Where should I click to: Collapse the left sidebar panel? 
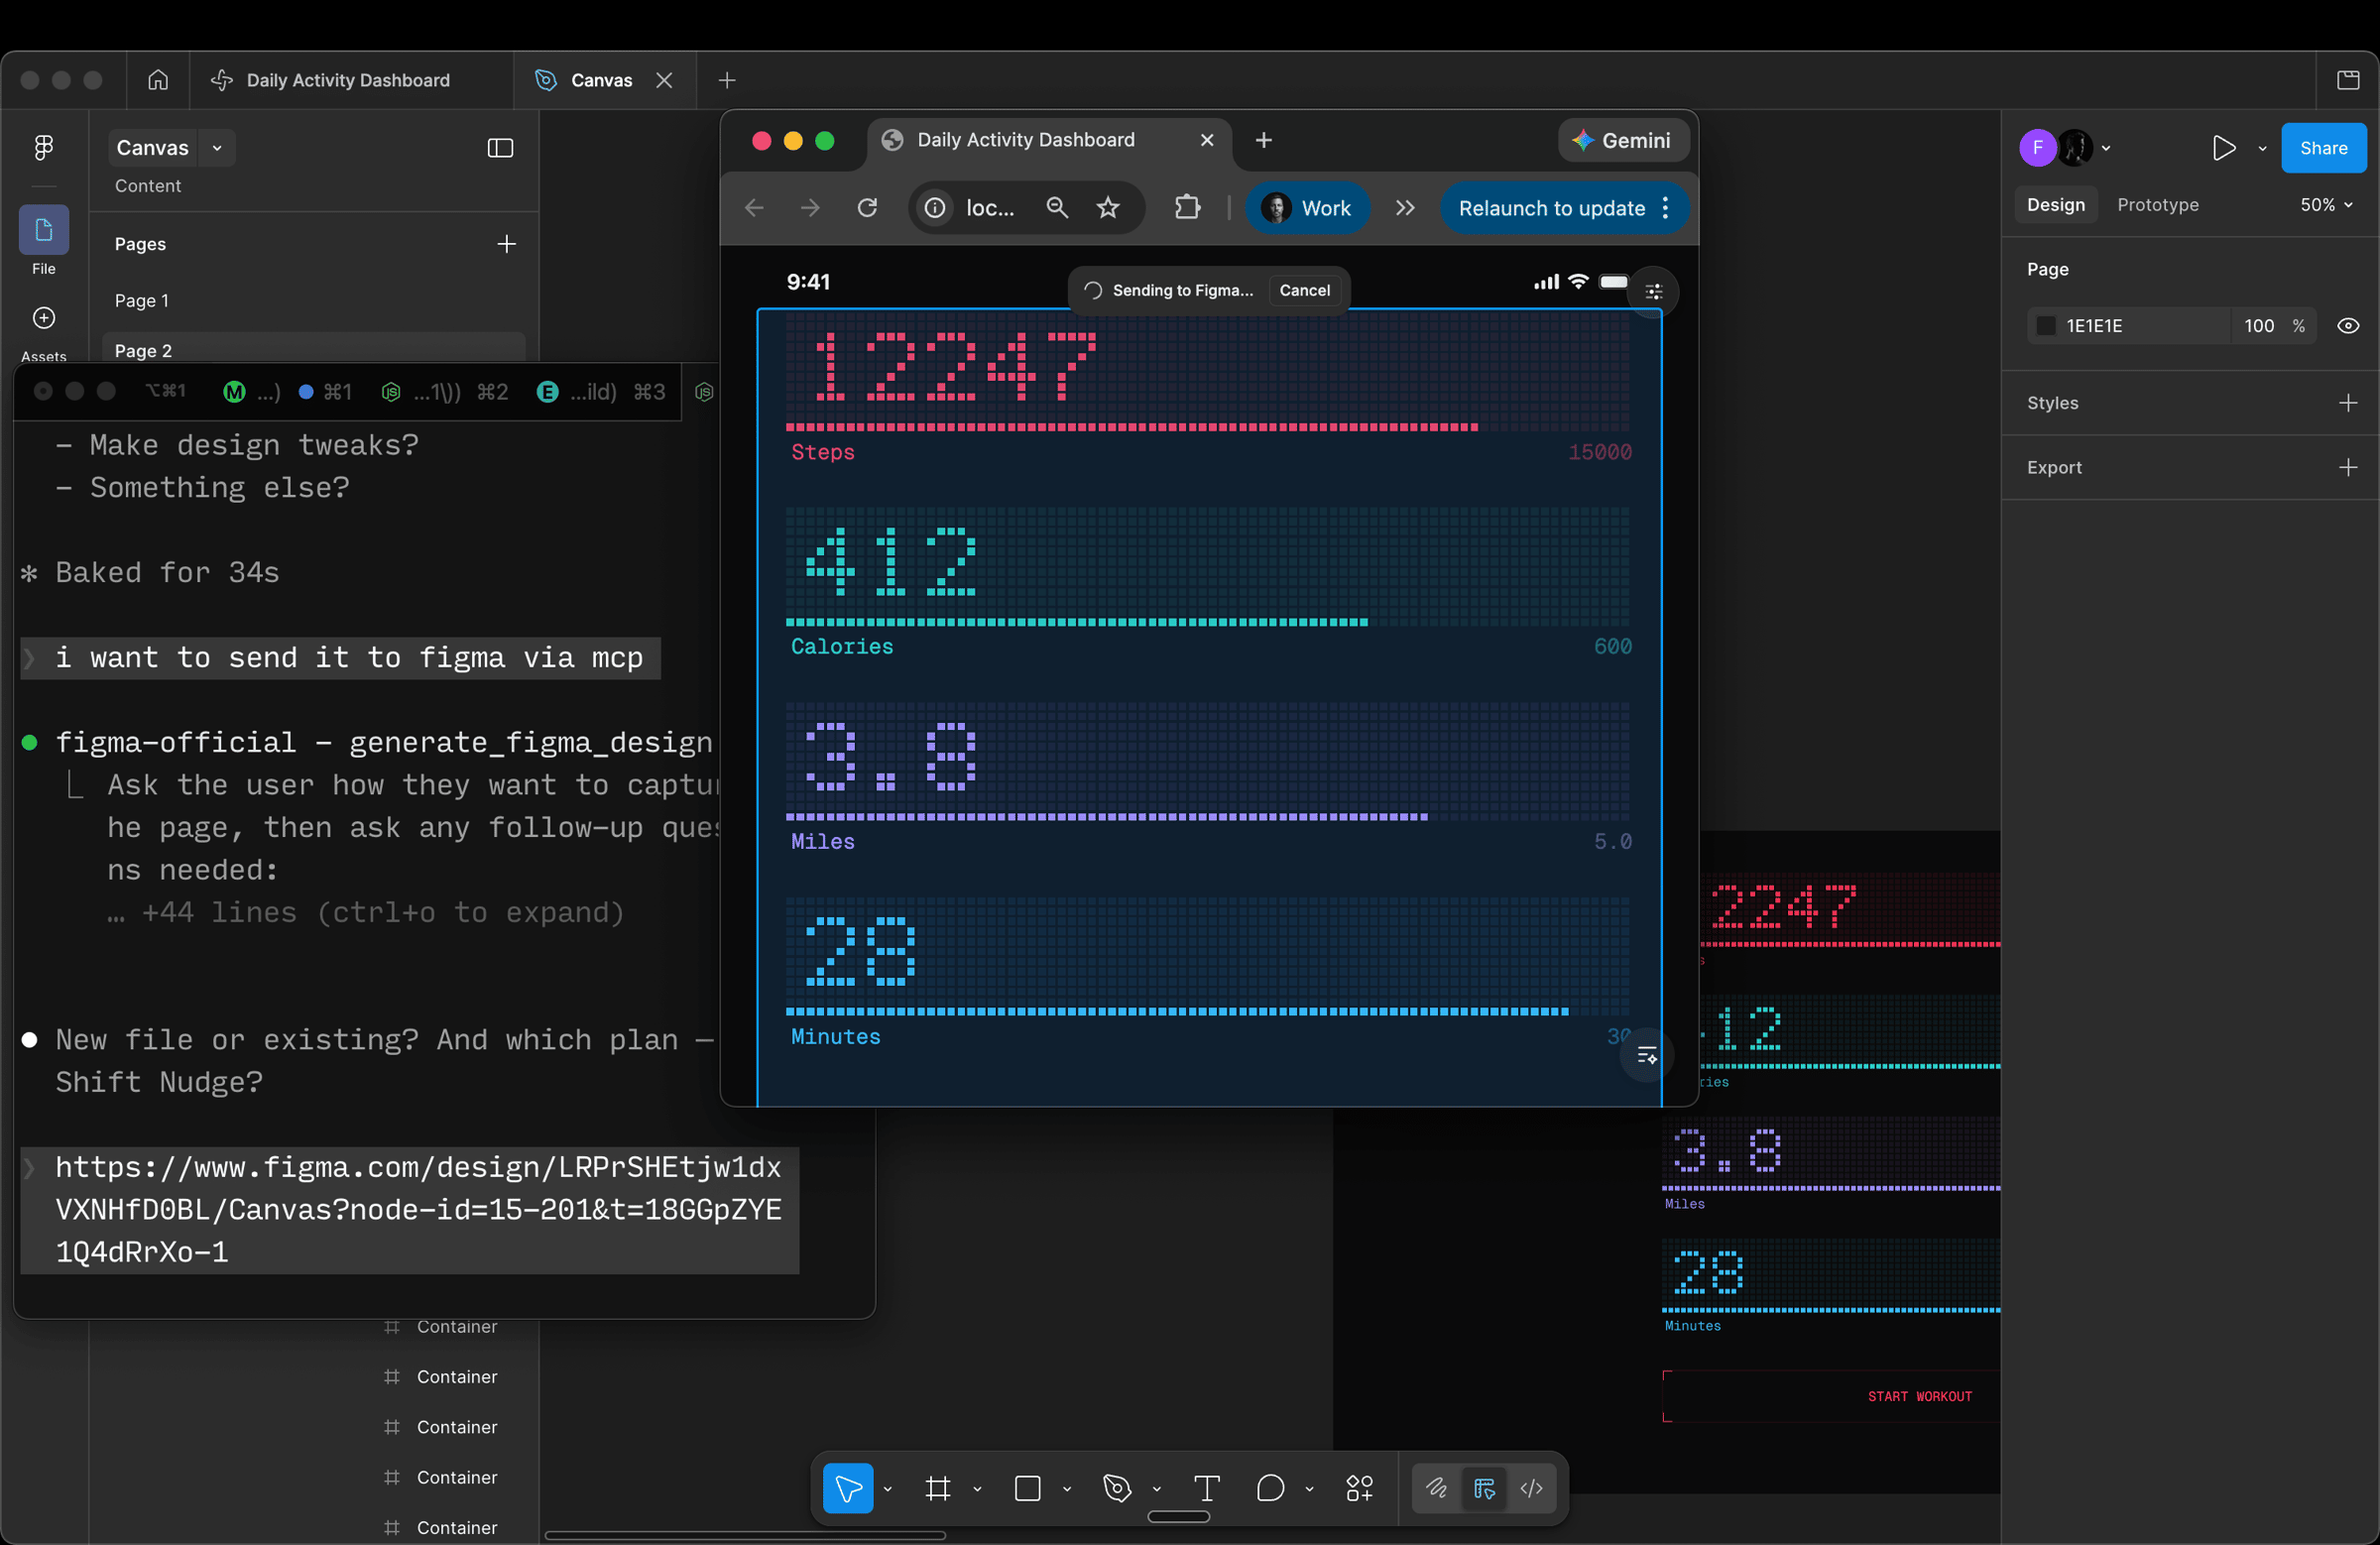click(x=500, y=148)
